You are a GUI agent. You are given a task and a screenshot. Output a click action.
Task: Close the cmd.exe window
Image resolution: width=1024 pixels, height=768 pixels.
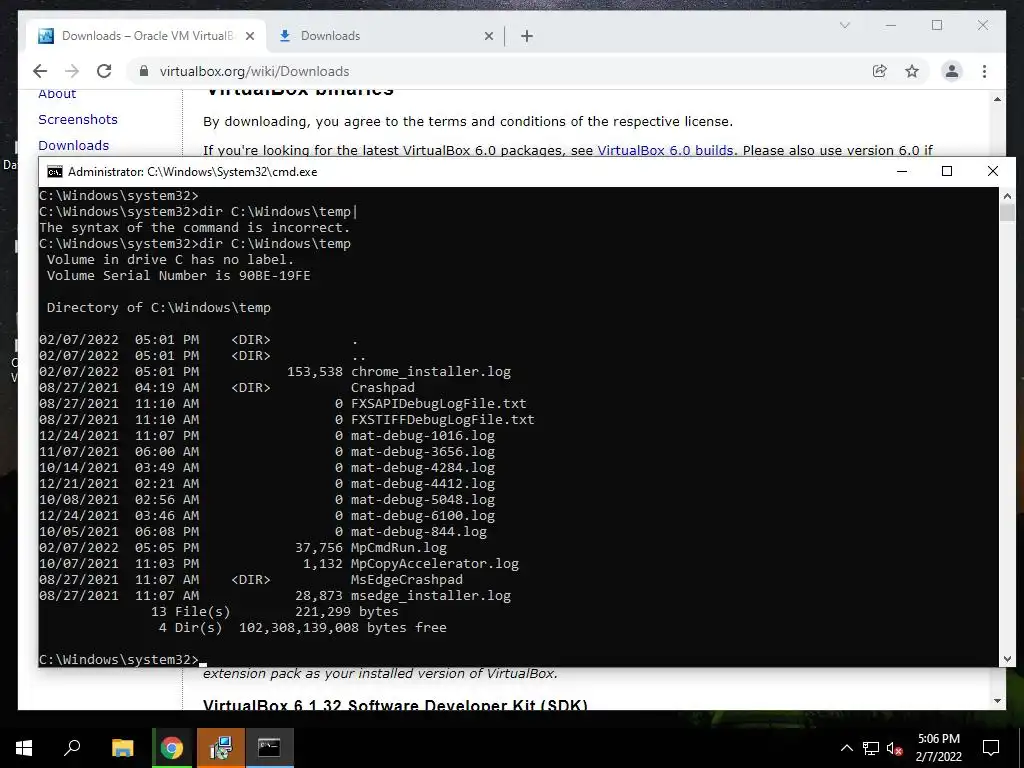(x=993, y=171)
